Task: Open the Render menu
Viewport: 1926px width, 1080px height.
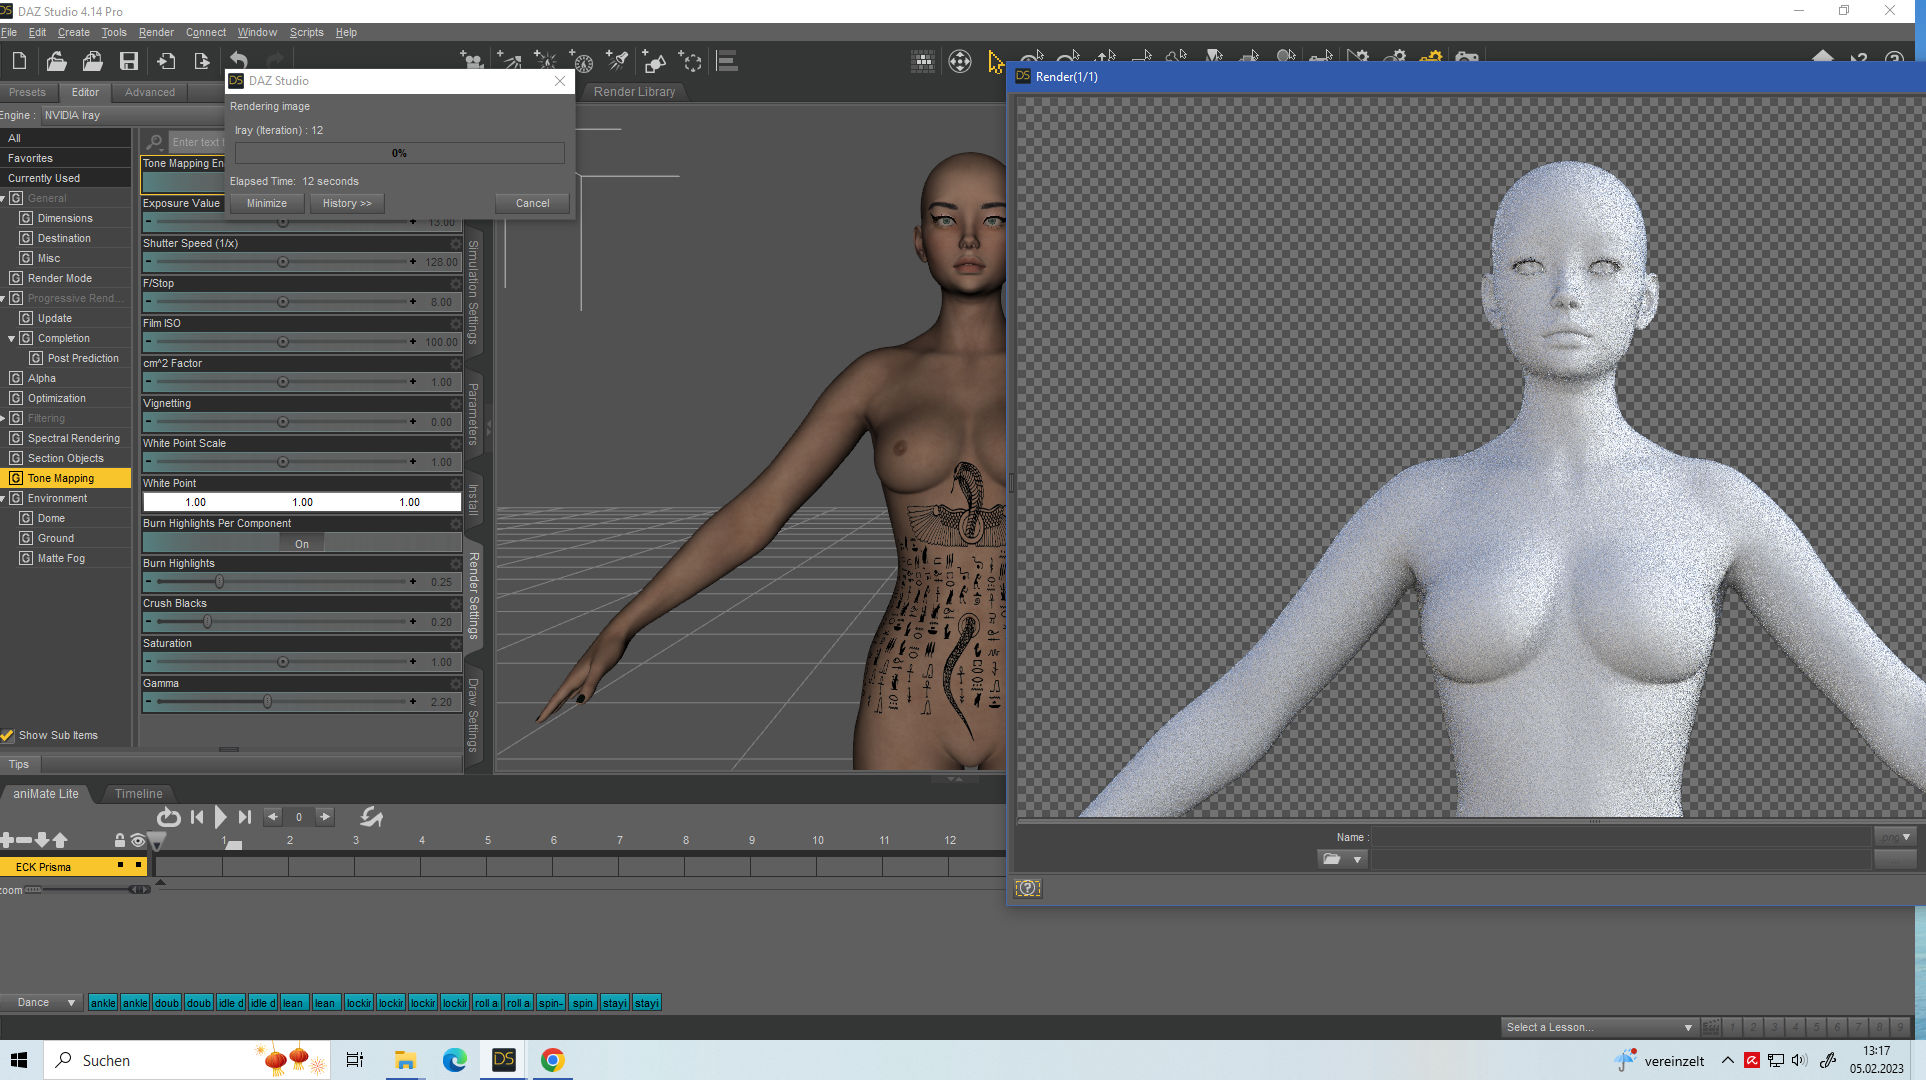Action: 156,32
